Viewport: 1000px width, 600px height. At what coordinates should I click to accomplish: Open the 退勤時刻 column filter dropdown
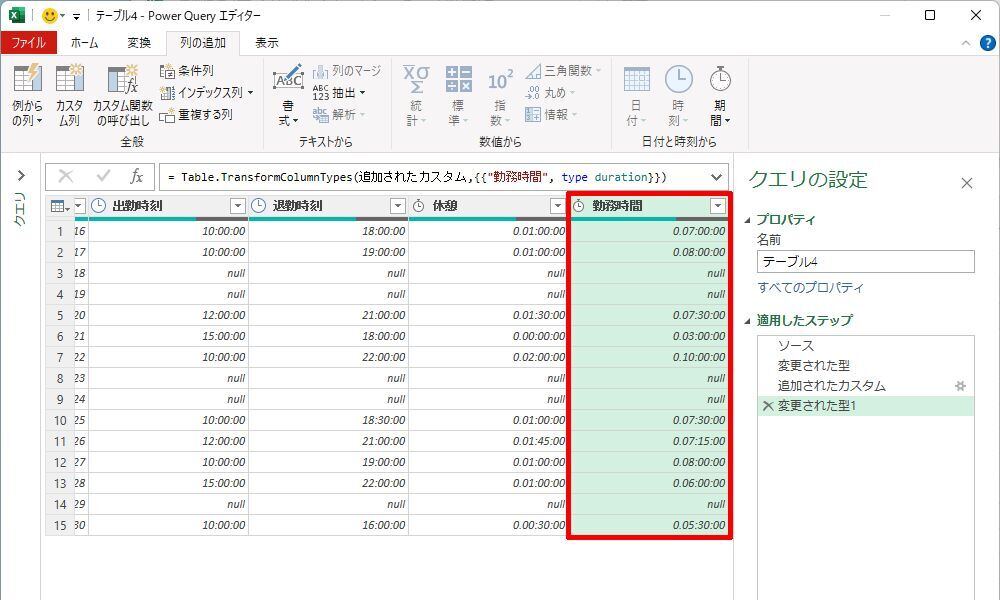pyautogui.click(x=397, y=206)
